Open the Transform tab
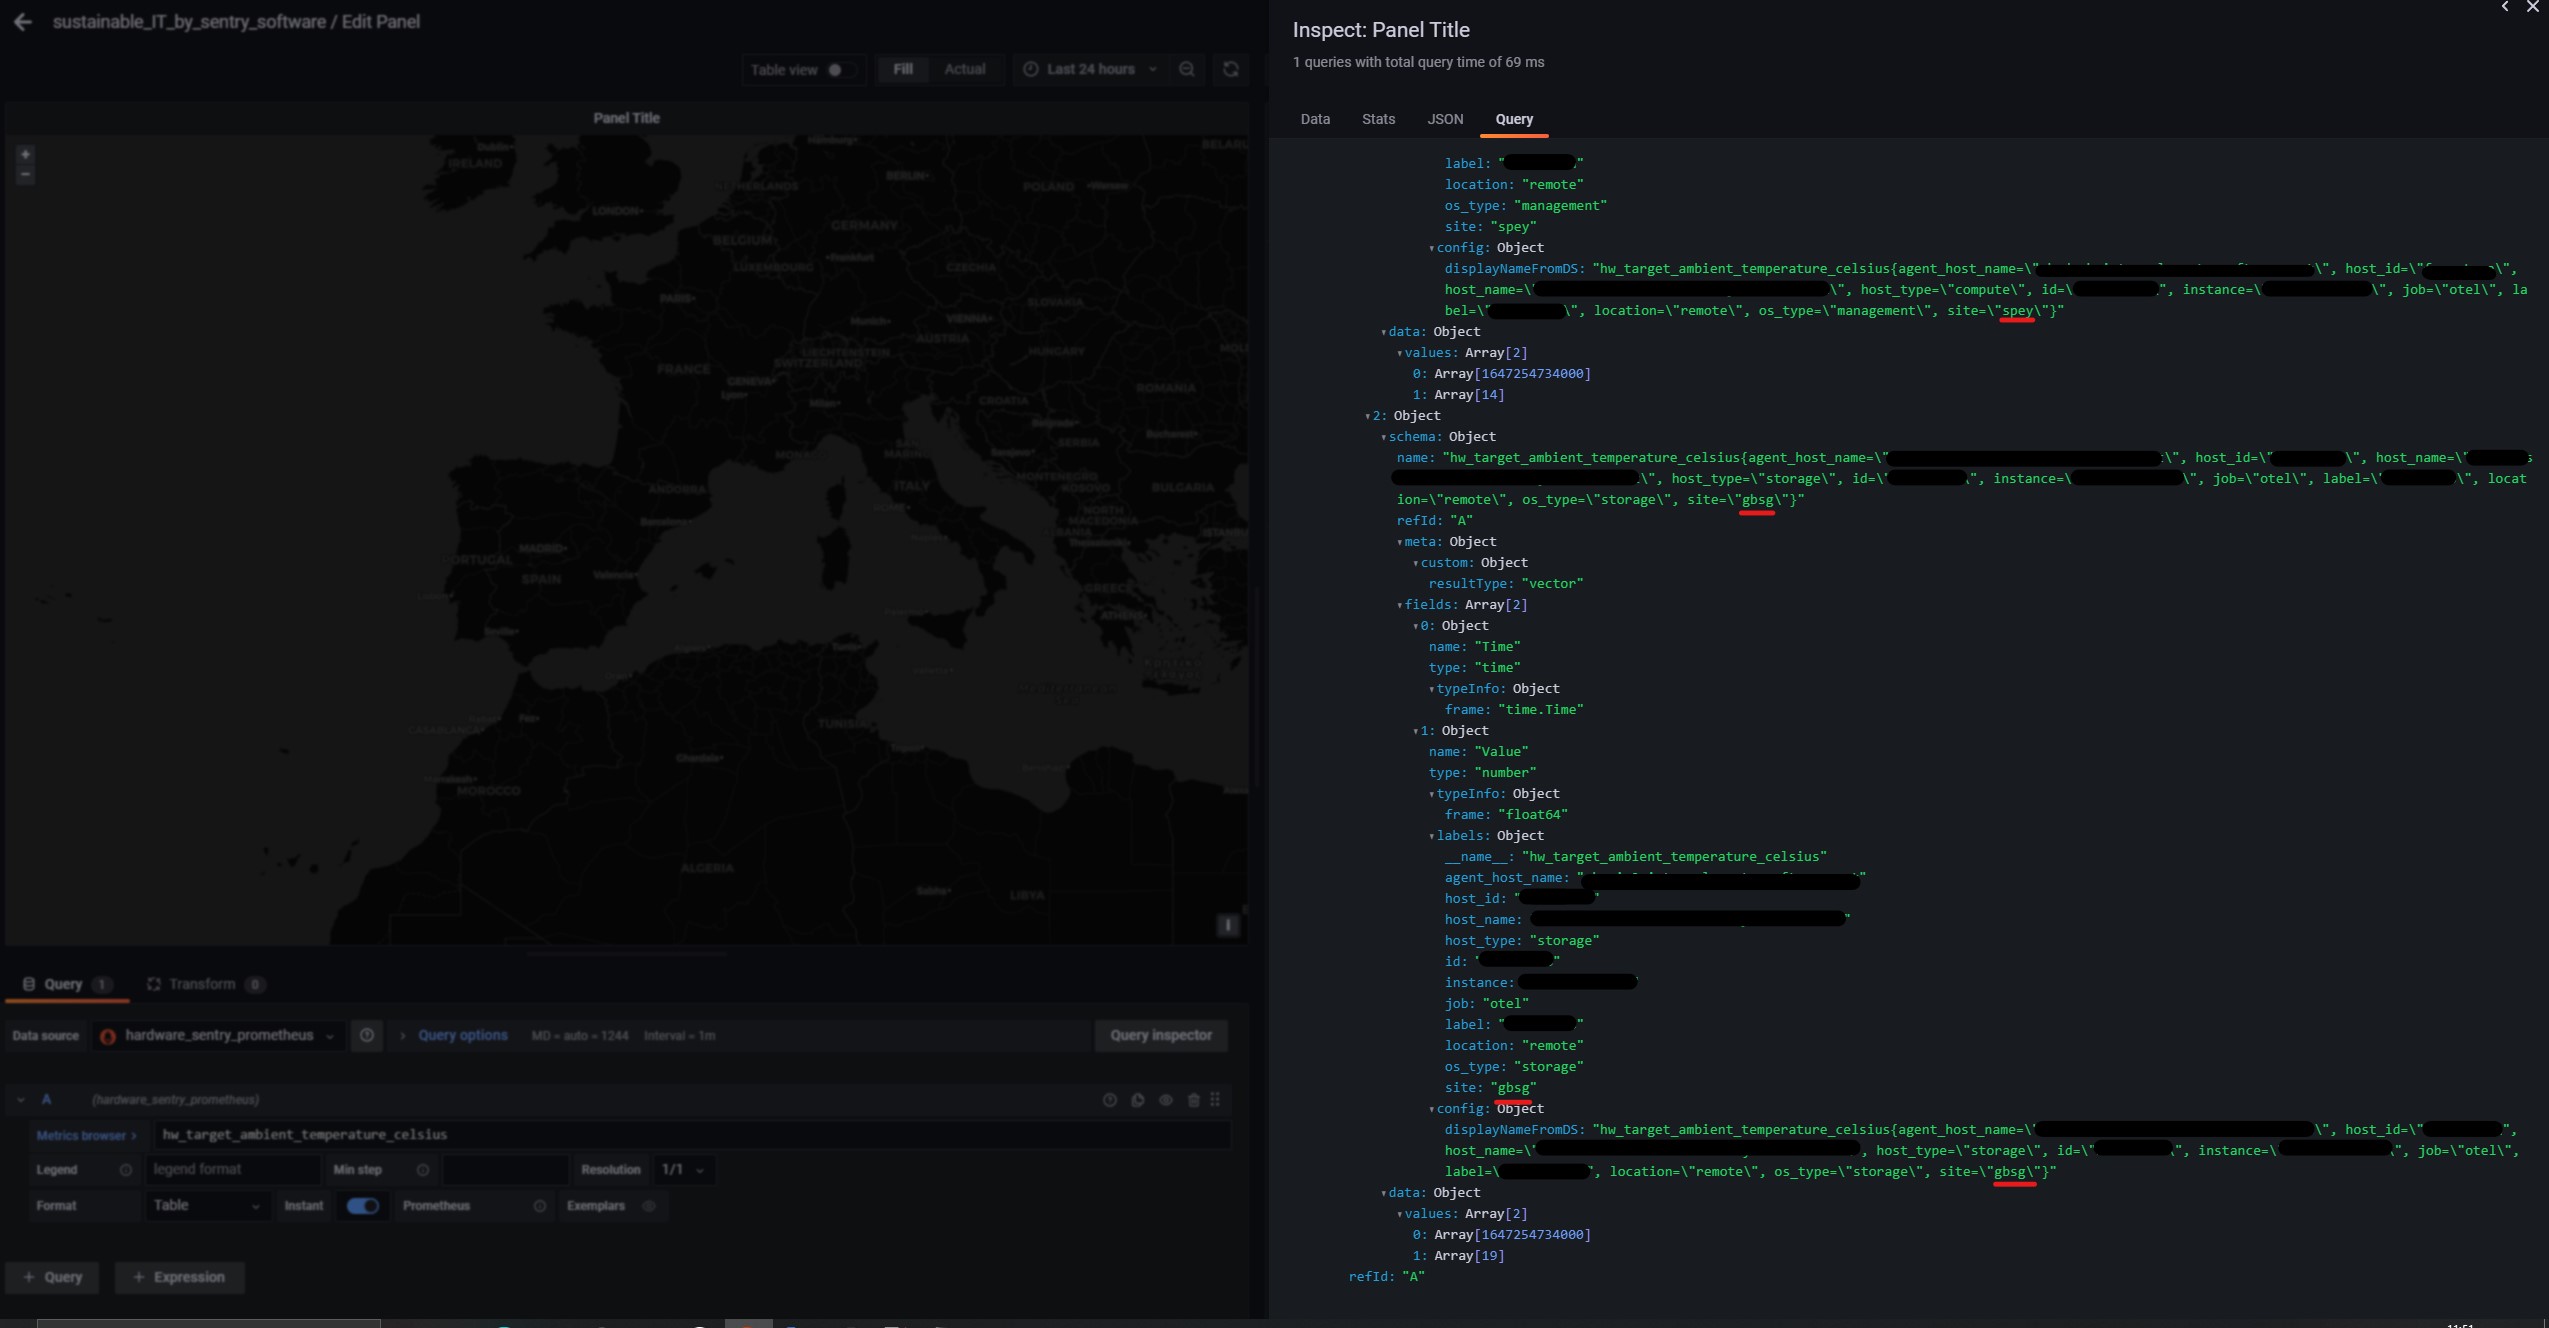Screen dimensions: 2549x1328 click(202, 983)
